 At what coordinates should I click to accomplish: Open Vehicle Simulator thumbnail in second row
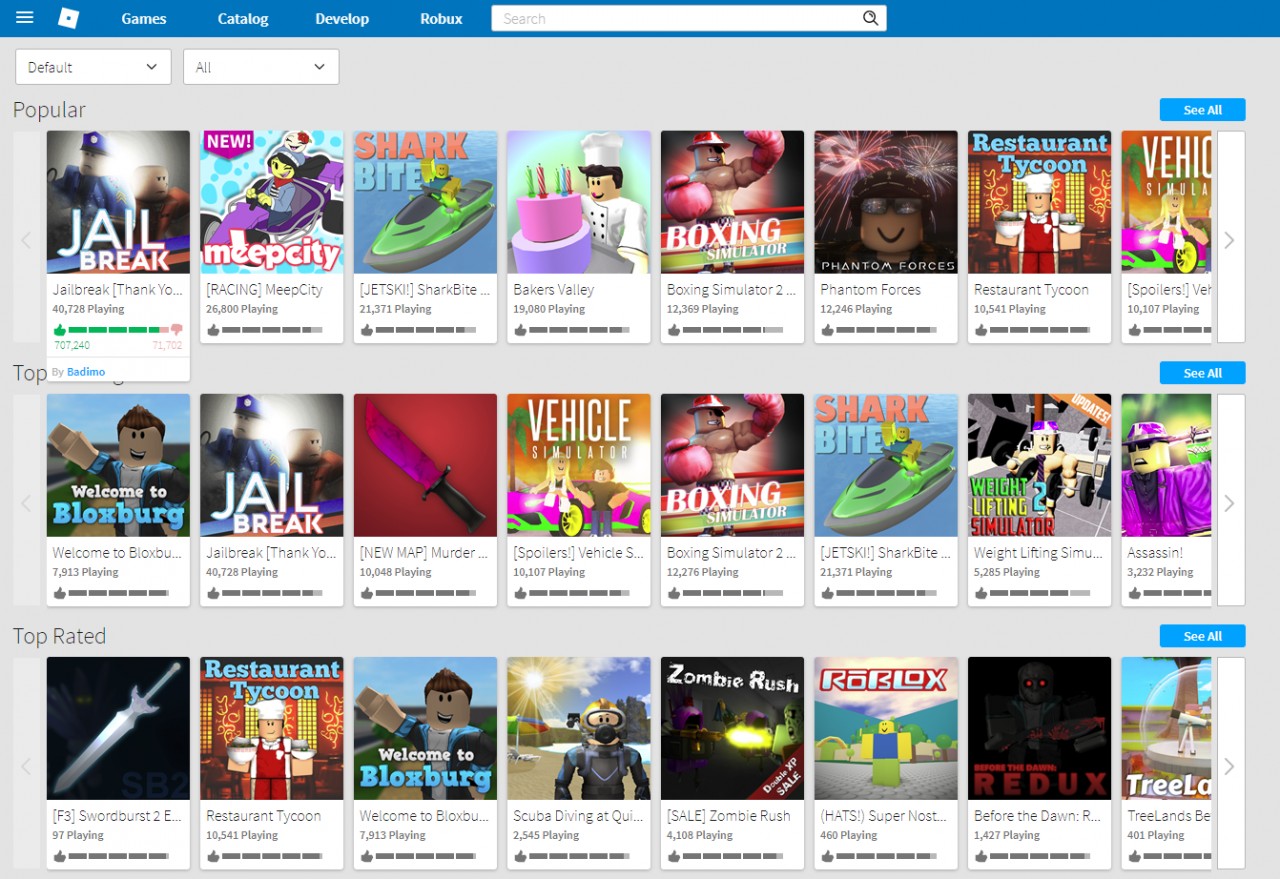[579, 465]
